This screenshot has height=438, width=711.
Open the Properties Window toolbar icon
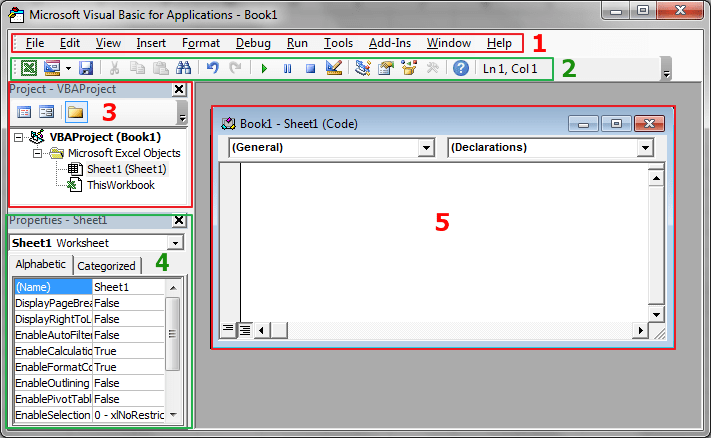click(386, 68)
